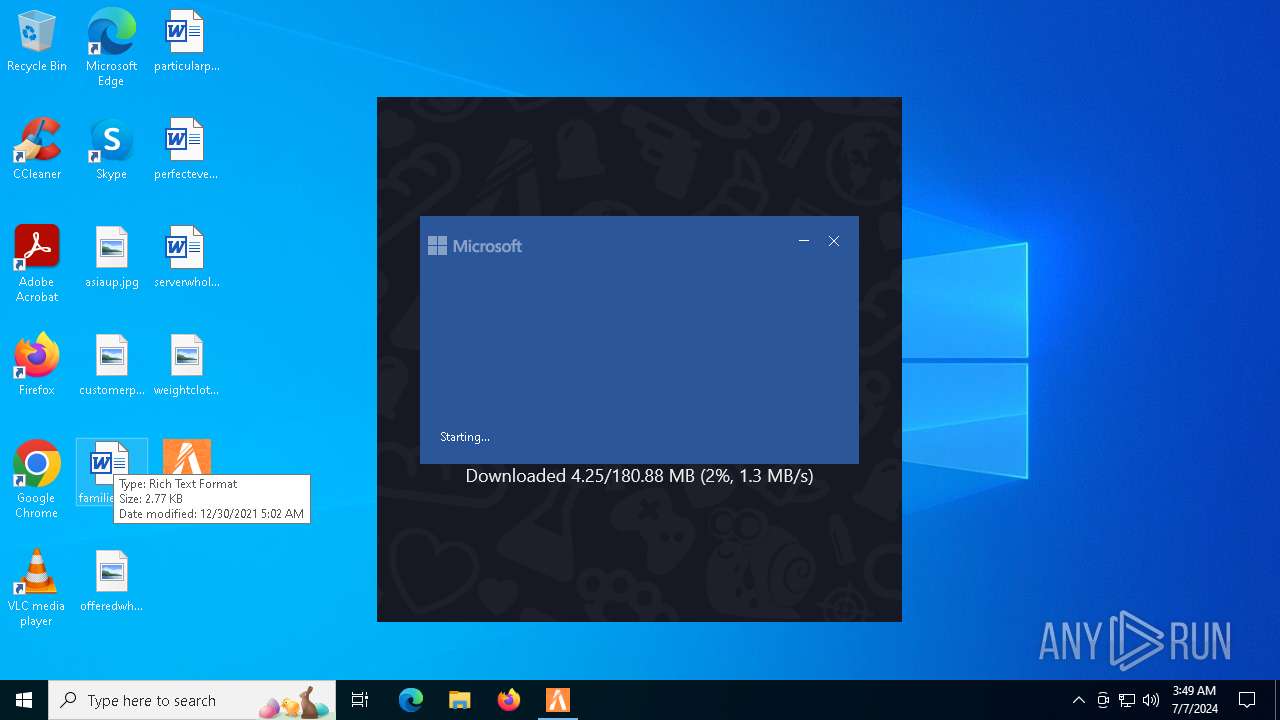Select the offeredwh... image file
This screenshot has width=1280, height=720.
coord(111,581)
